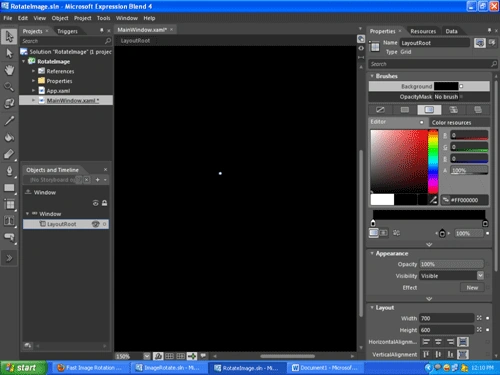Screen dimensions: 500x375
Task: Pick the Pen tool
Action: (9, 171)
